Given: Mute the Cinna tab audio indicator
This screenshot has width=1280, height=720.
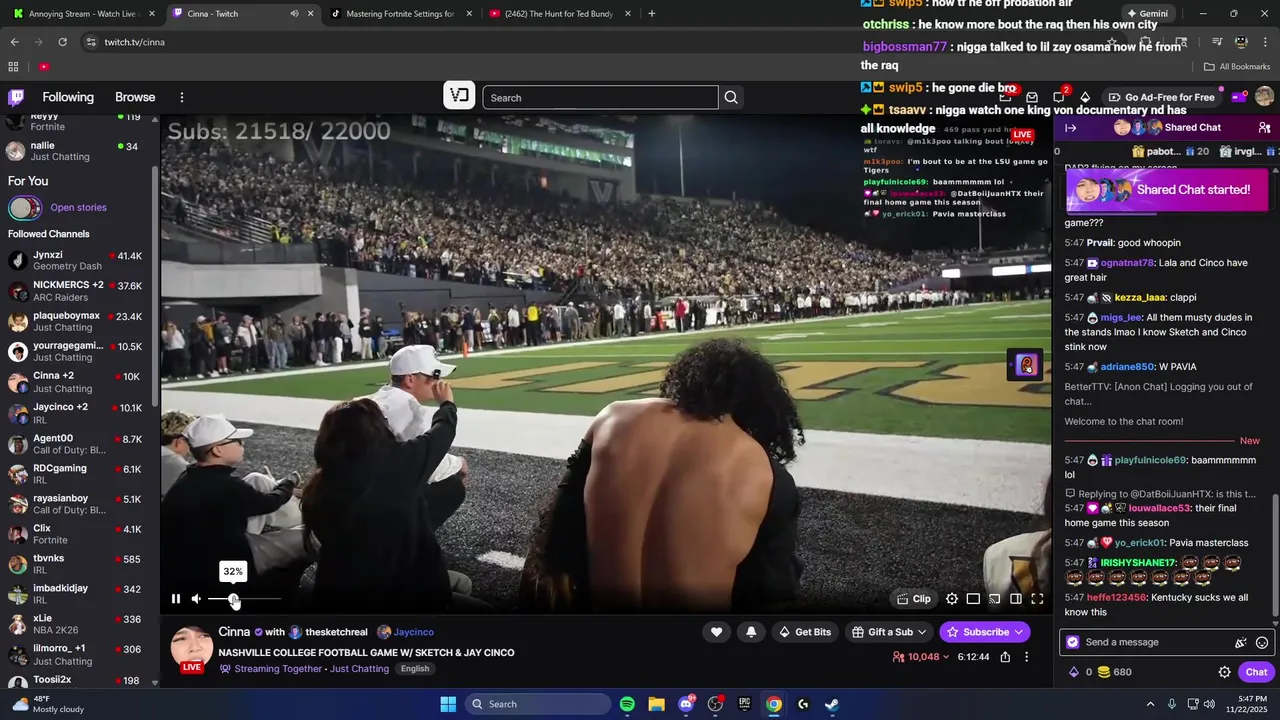Looking at the screenshot, I should [x=294, y=14].
